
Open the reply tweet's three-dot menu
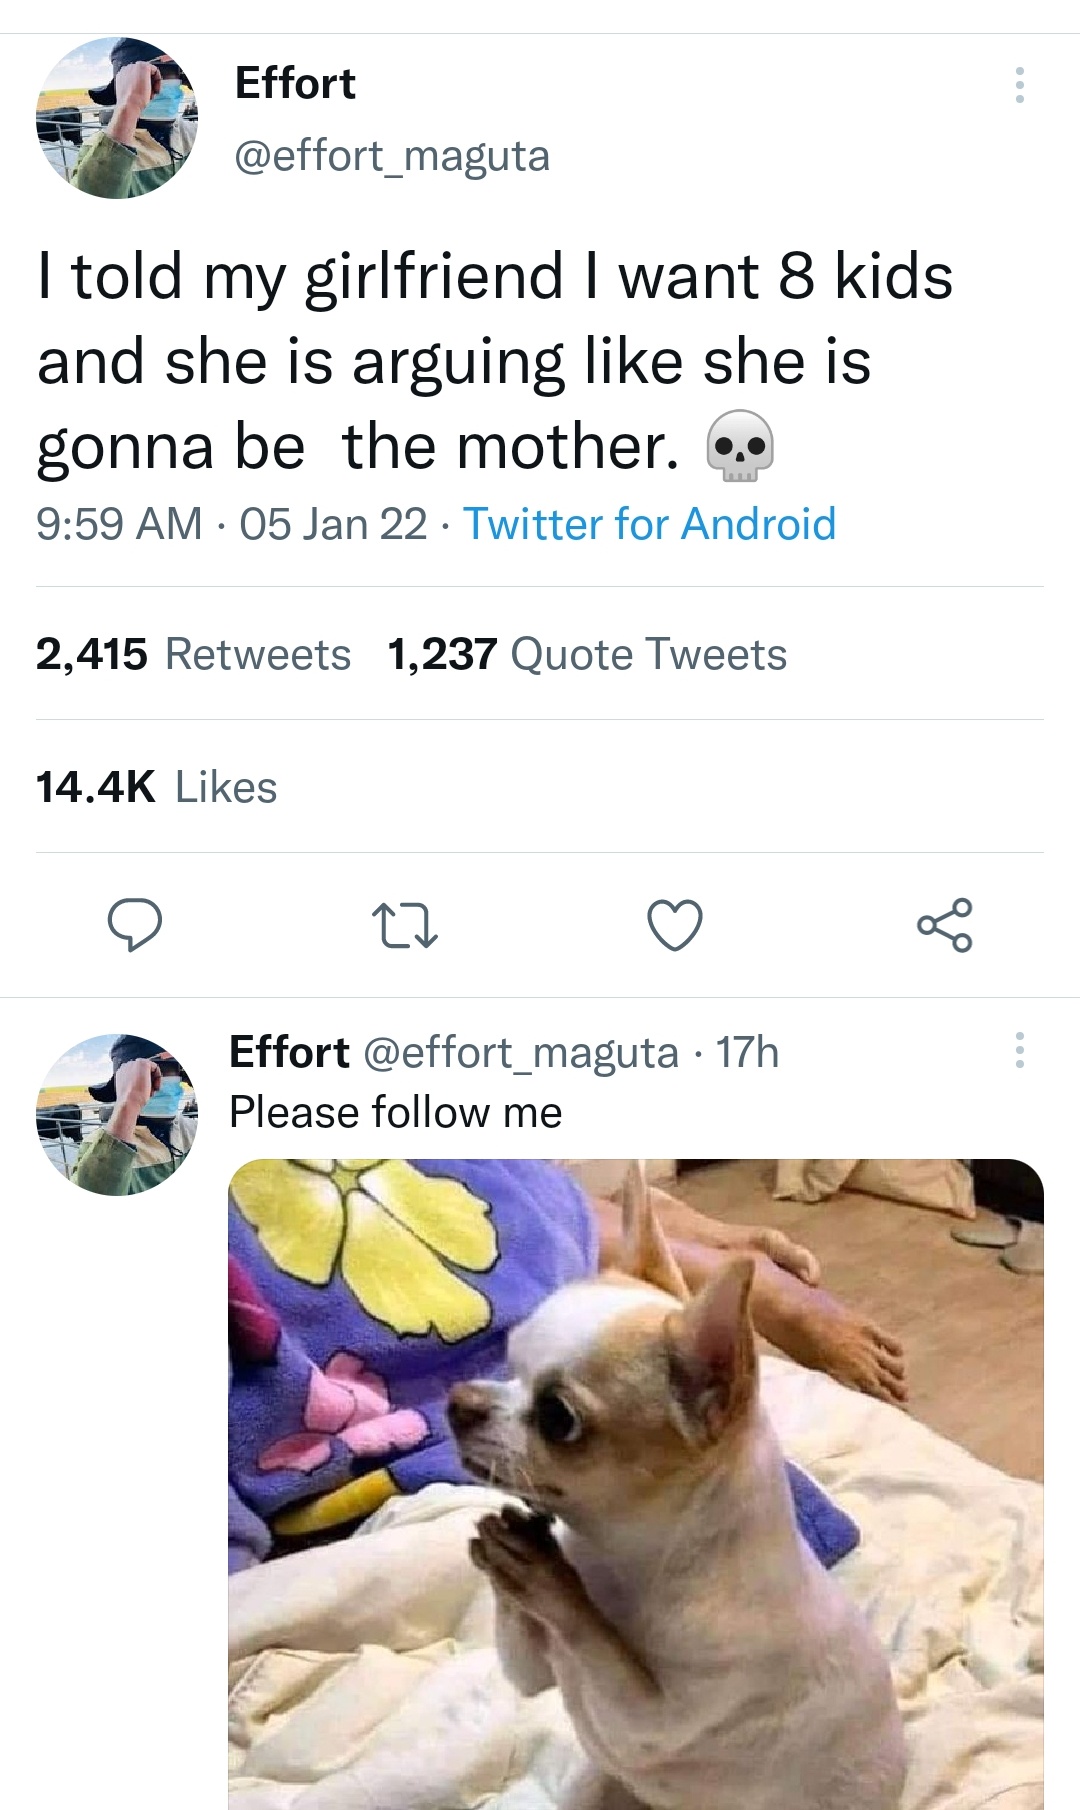coord(1019,1050)
